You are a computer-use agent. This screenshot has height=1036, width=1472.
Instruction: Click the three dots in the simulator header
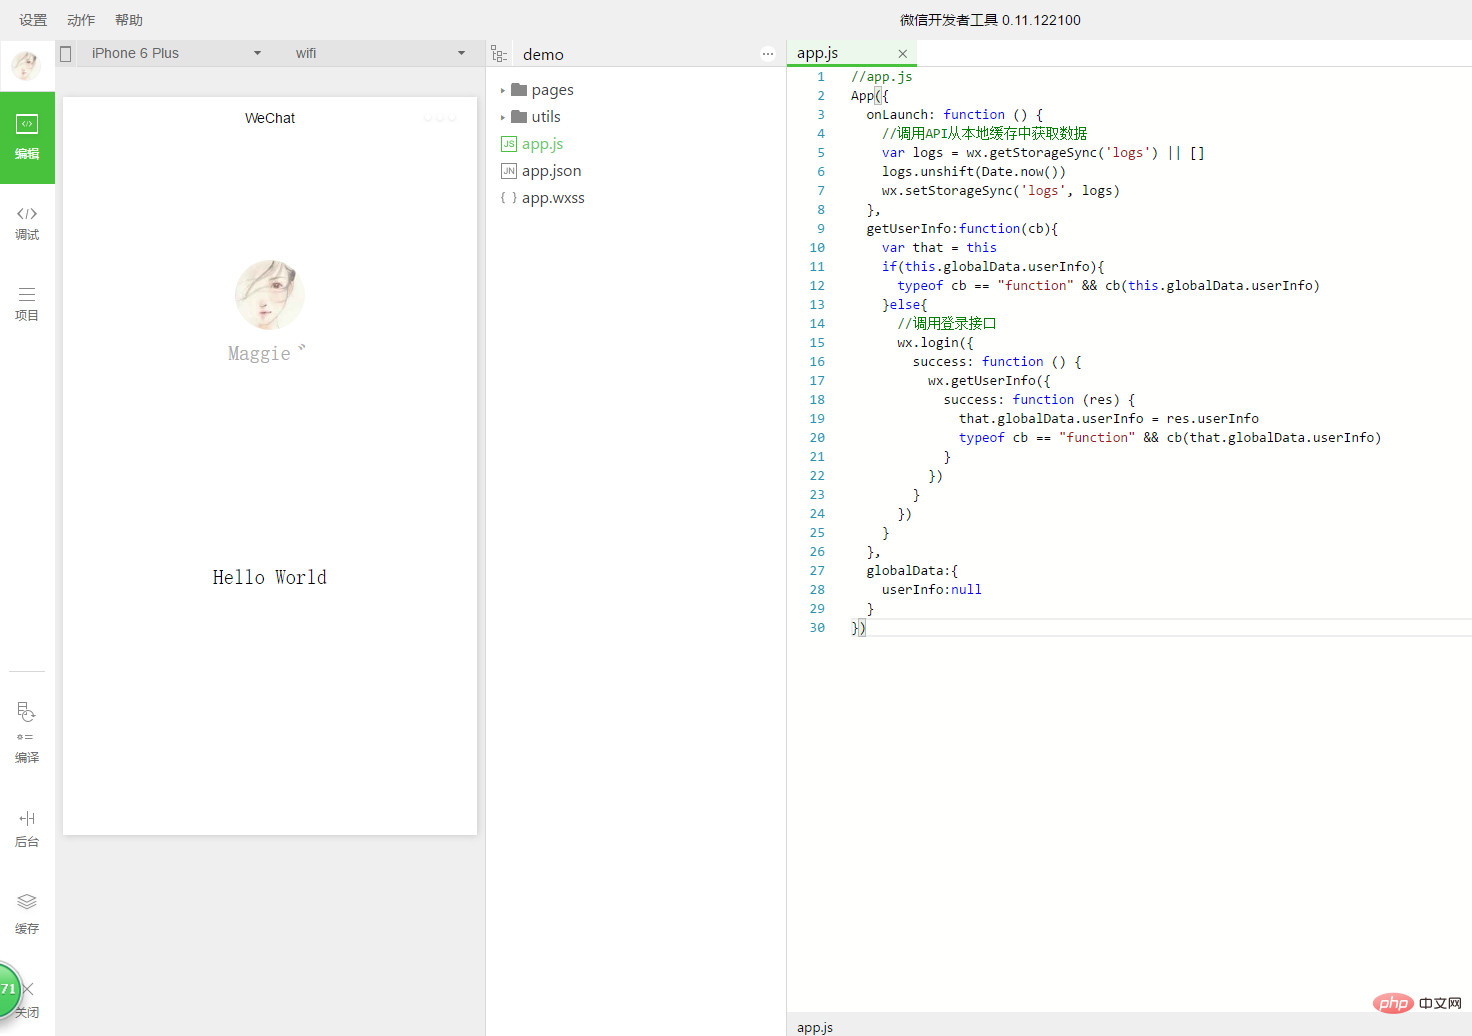pyautogui.click(x=440, y=118)
